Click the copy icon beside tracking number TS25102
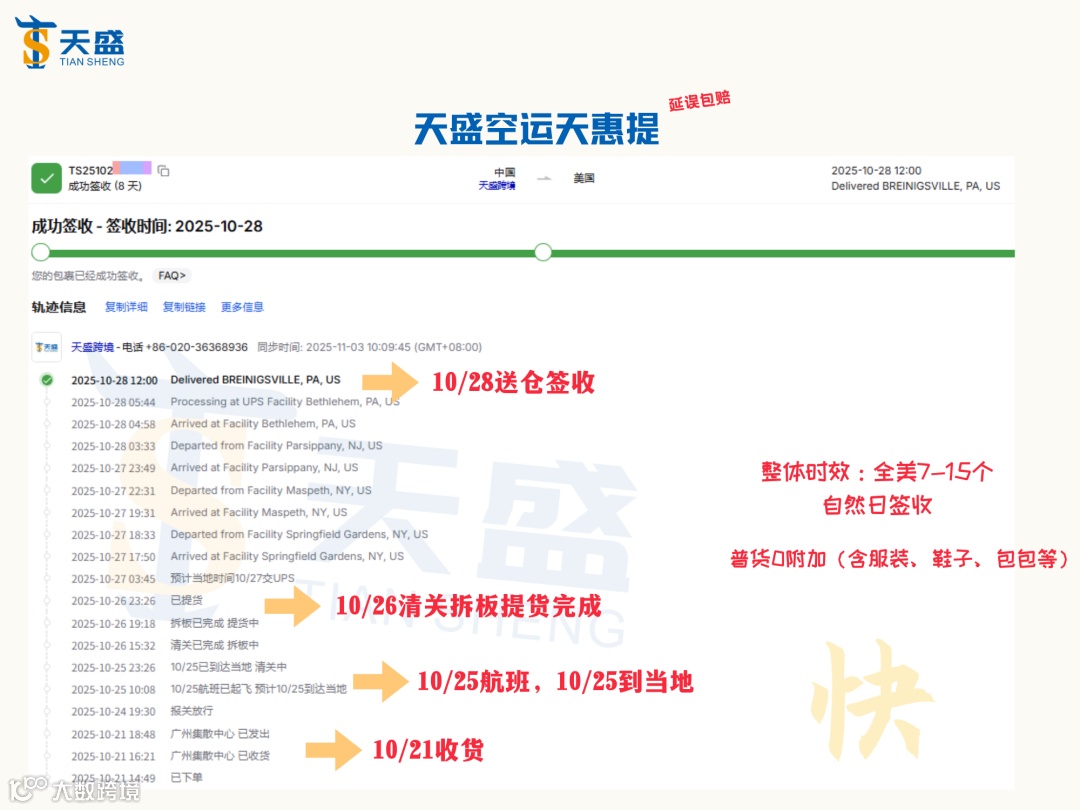The width and height of the screenshot is (1080, 810). pyautogui.click(x=163, y=170)
